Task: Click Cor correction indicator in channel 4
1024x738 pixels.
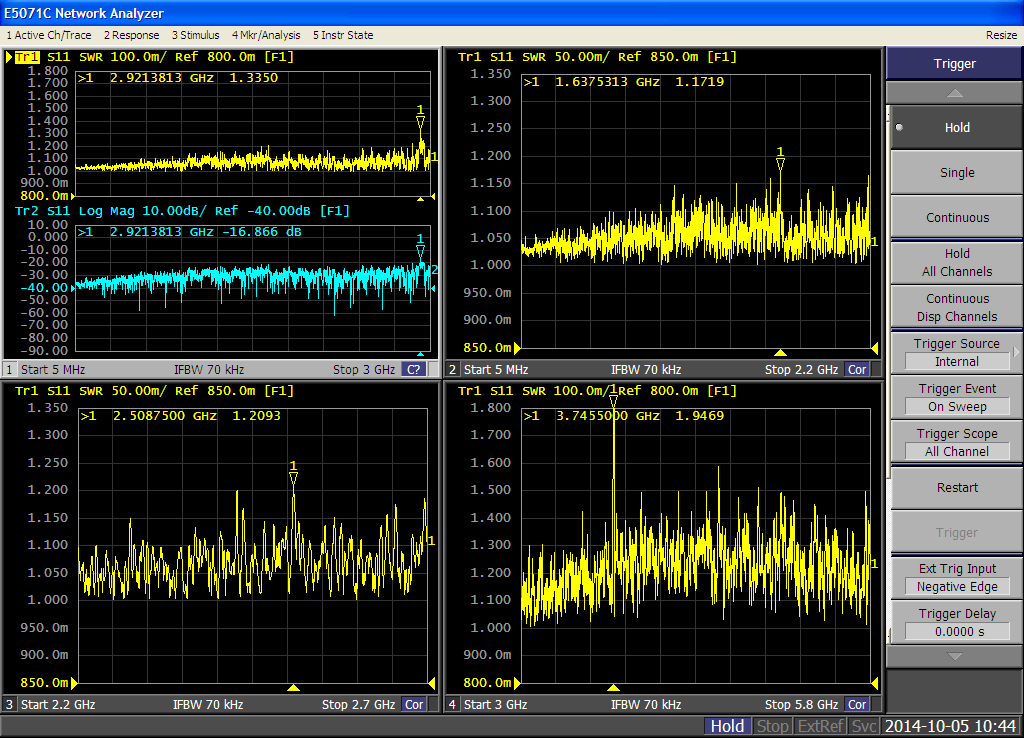Action: [x=857, y=705]
